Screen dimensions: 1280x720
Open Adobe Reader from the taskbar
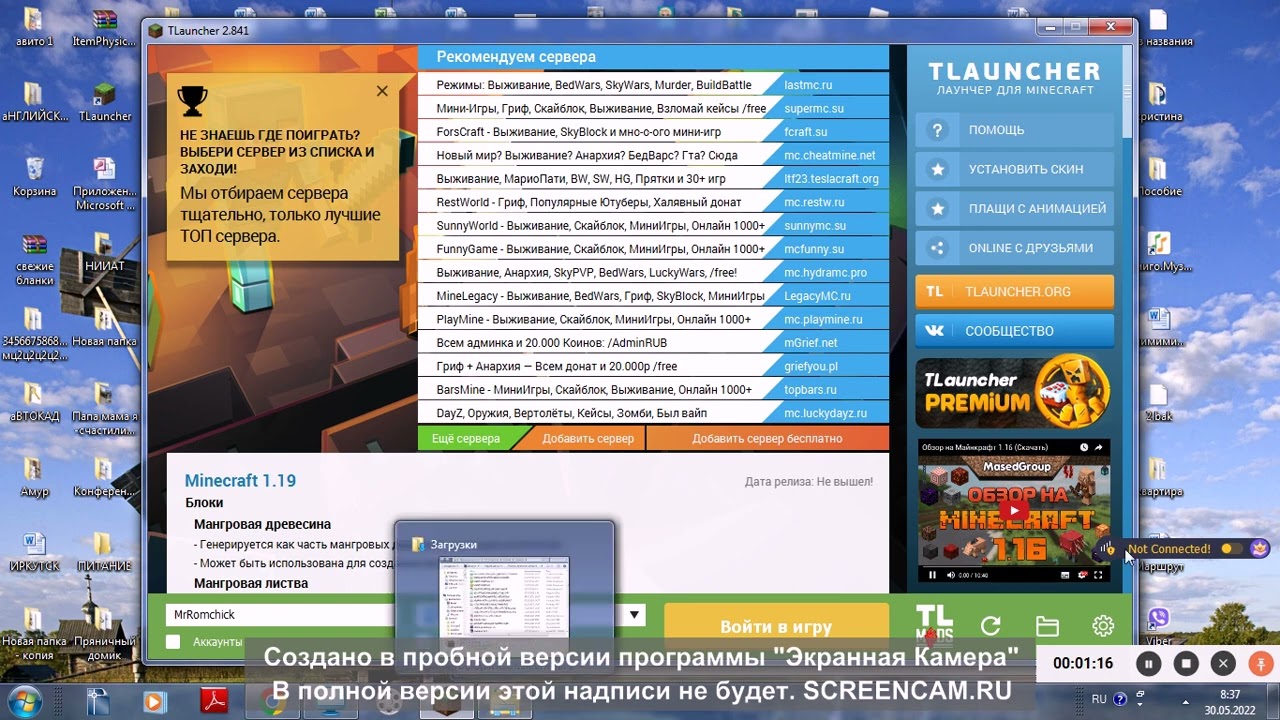pyautogui.click(x=215, y=701)
